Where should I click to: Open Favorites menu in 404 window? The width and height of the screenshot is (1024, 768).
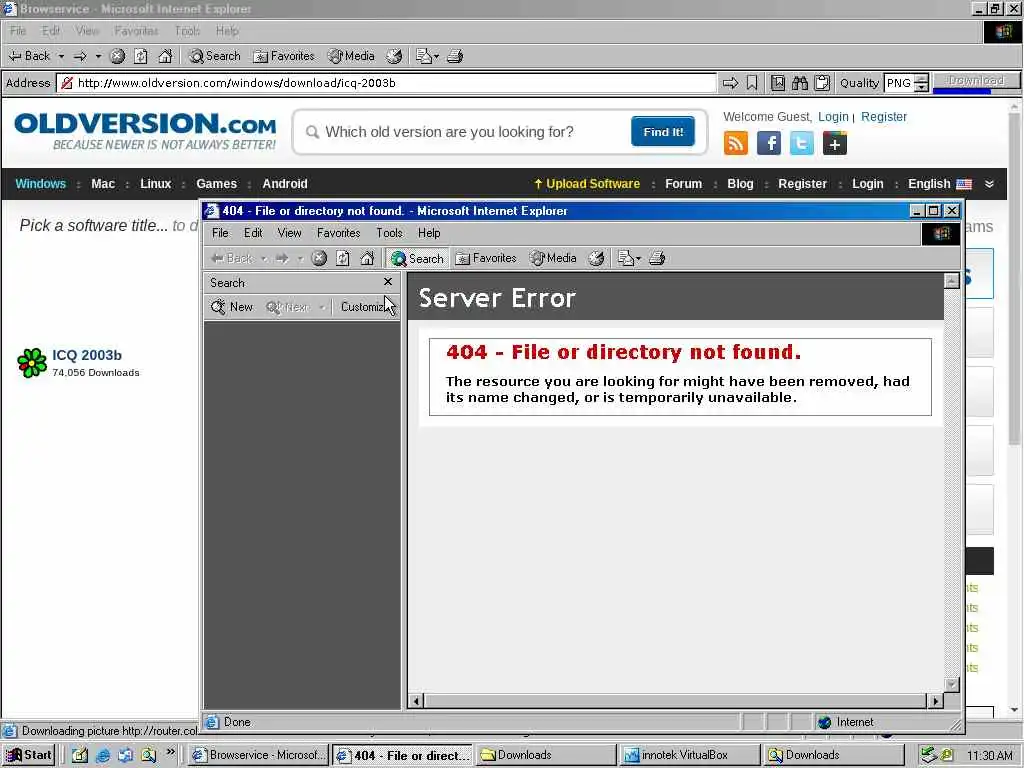click(338, 233)
